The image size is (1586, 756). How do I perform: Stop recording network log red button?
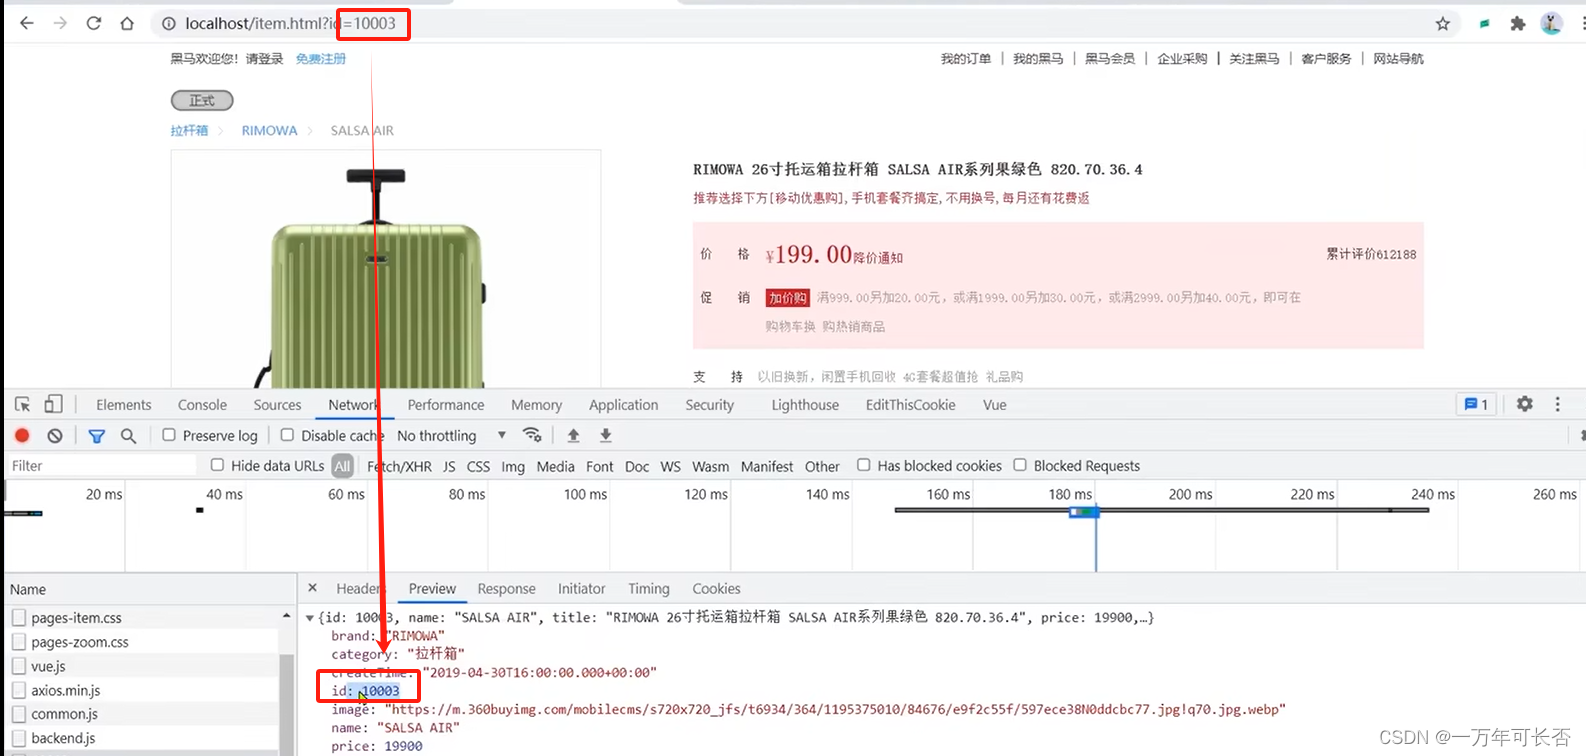pos(22,435)
